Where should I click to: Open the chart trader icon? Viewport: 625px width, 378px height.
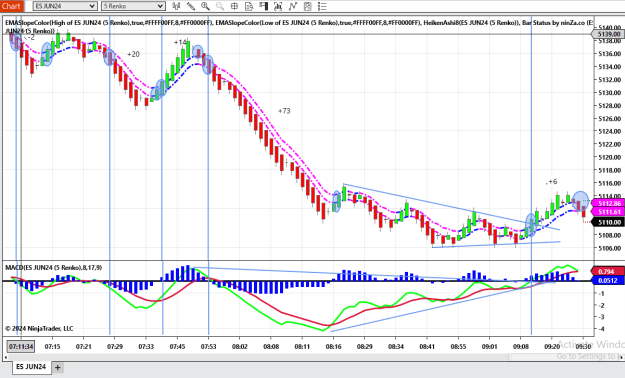[x=263, y=6]
